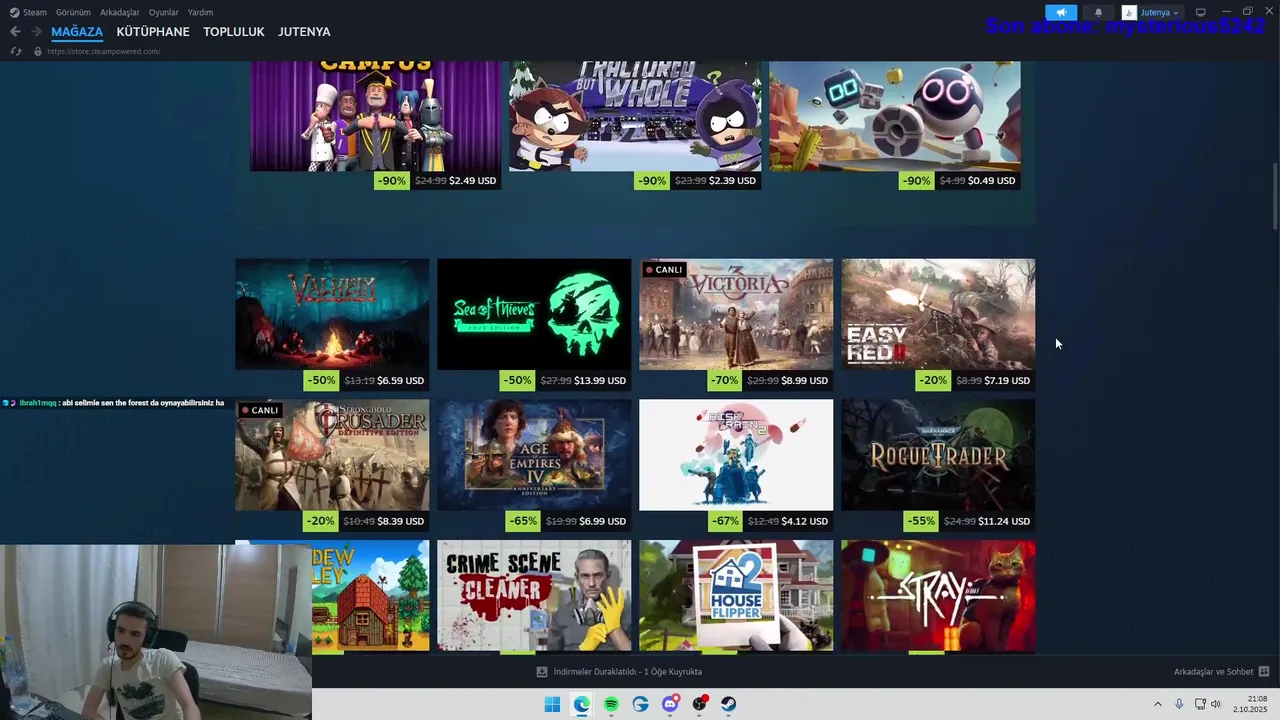Open the Görünüm menu
1280x720 pixels.
coord(73,12)
